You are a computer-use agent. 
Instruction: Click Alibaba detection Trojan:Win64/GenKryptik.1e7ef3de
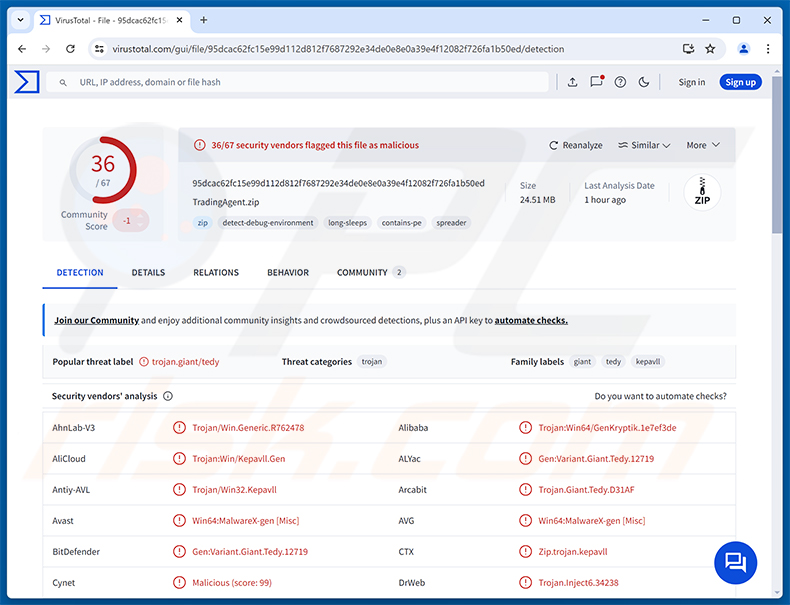pyautogui.click(x=607, y=428)
